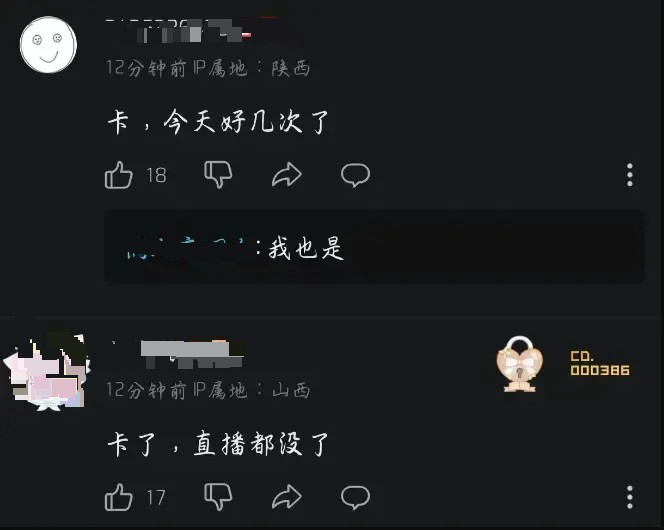Open the reply 我也是 thread
Image resolution: width=664 pixels, height=530 pixels.
pos(374,247)
